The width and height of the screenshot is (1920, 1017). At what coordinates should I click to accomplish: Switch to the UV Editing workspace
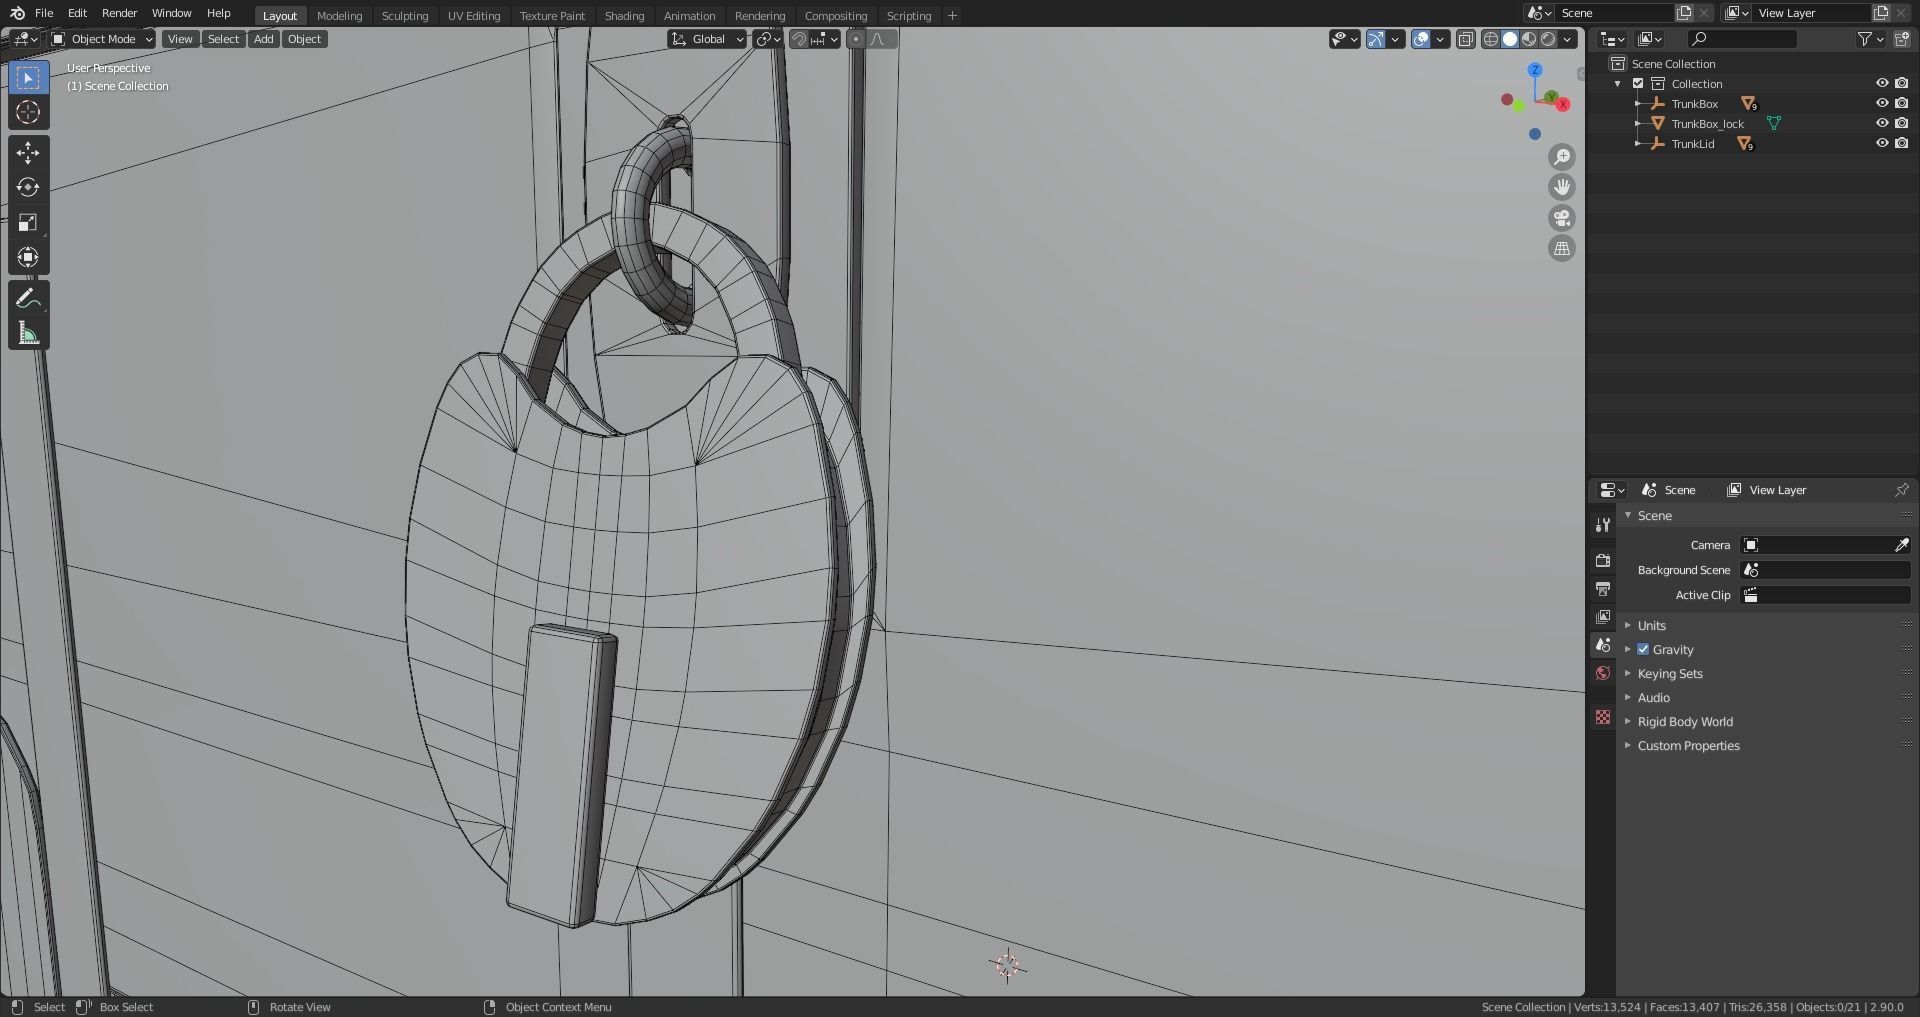coord(474,16)
